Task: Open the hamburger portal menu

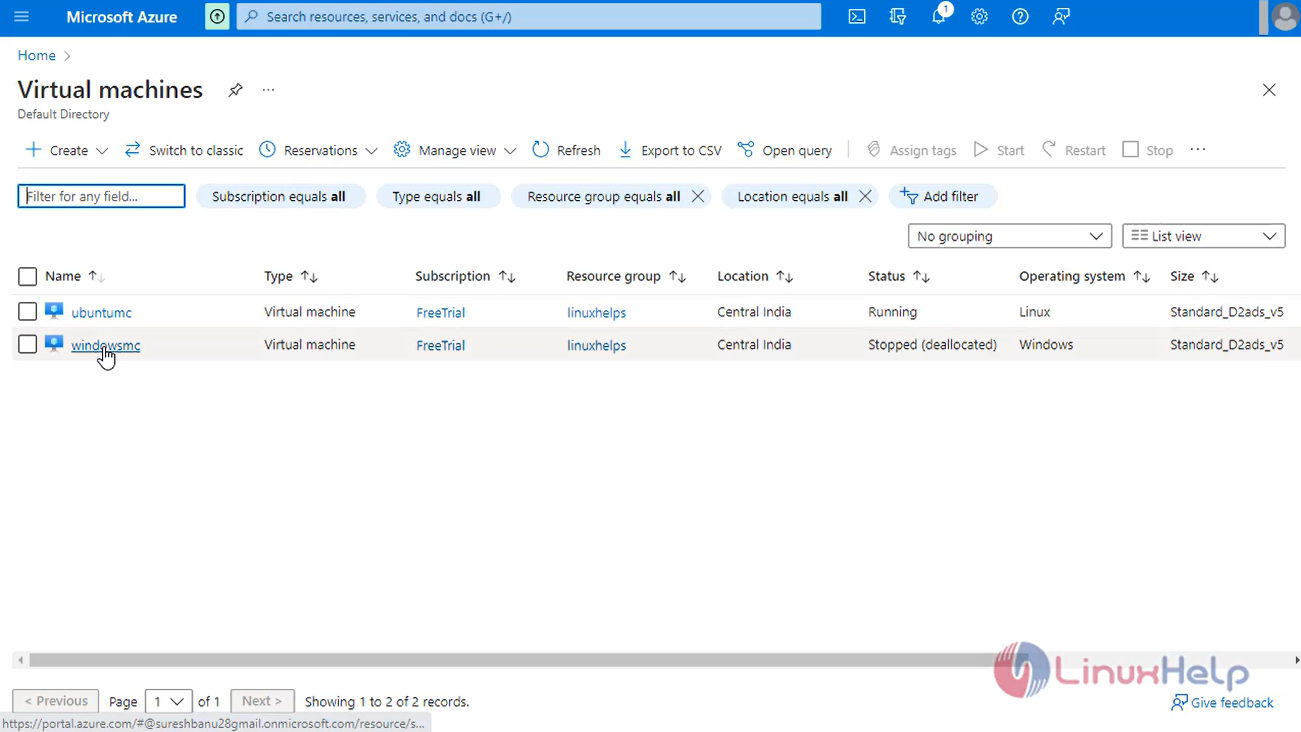Action: [21, 17]
